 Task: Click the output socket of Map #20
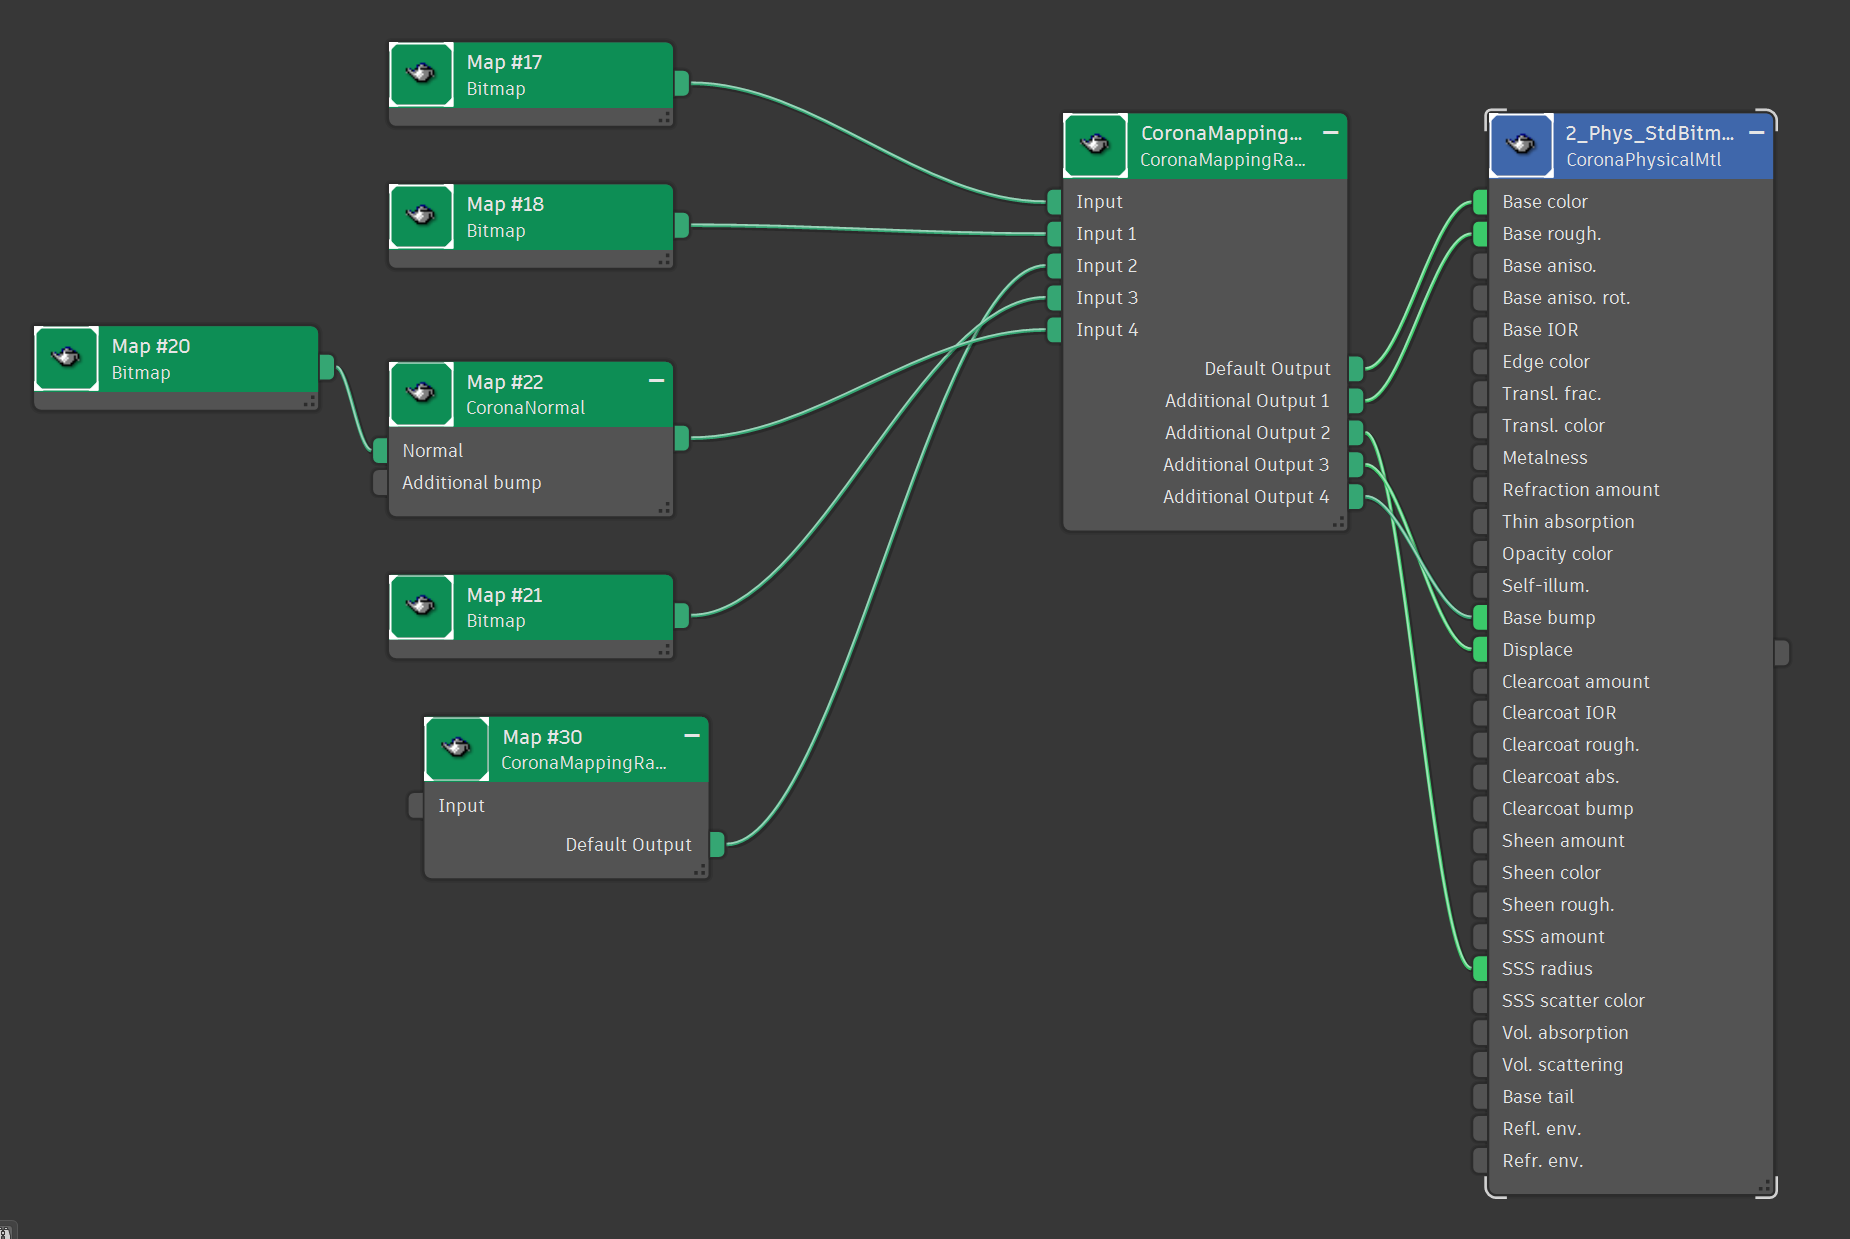click(x=327, y=367)
